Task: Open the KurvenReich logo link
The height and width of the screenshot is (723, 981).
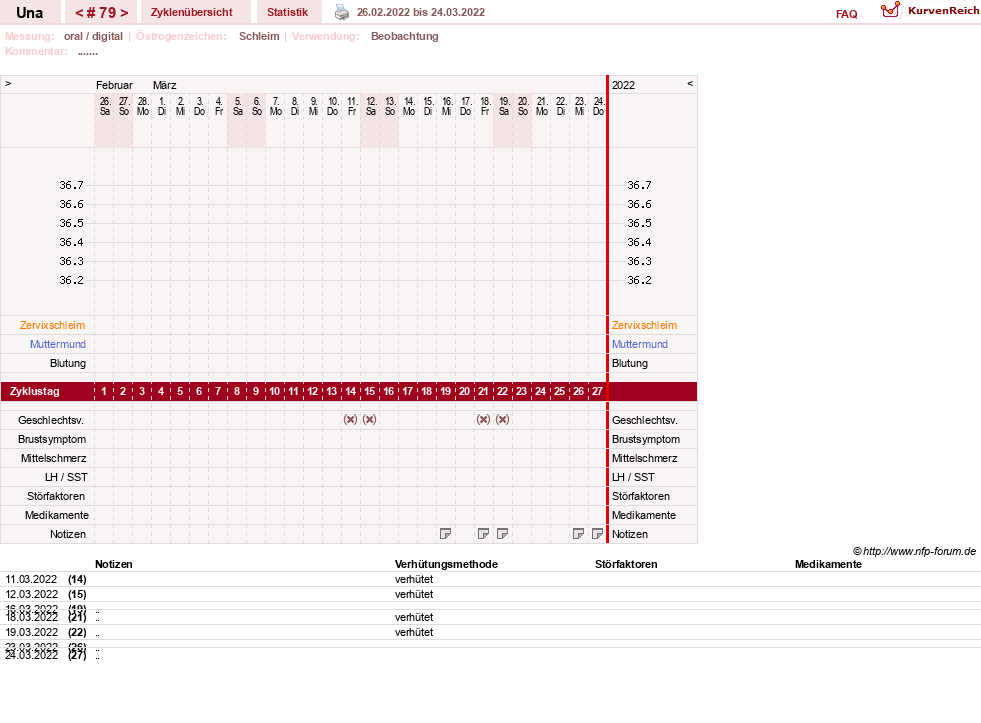Action: (x=930, y=11)
